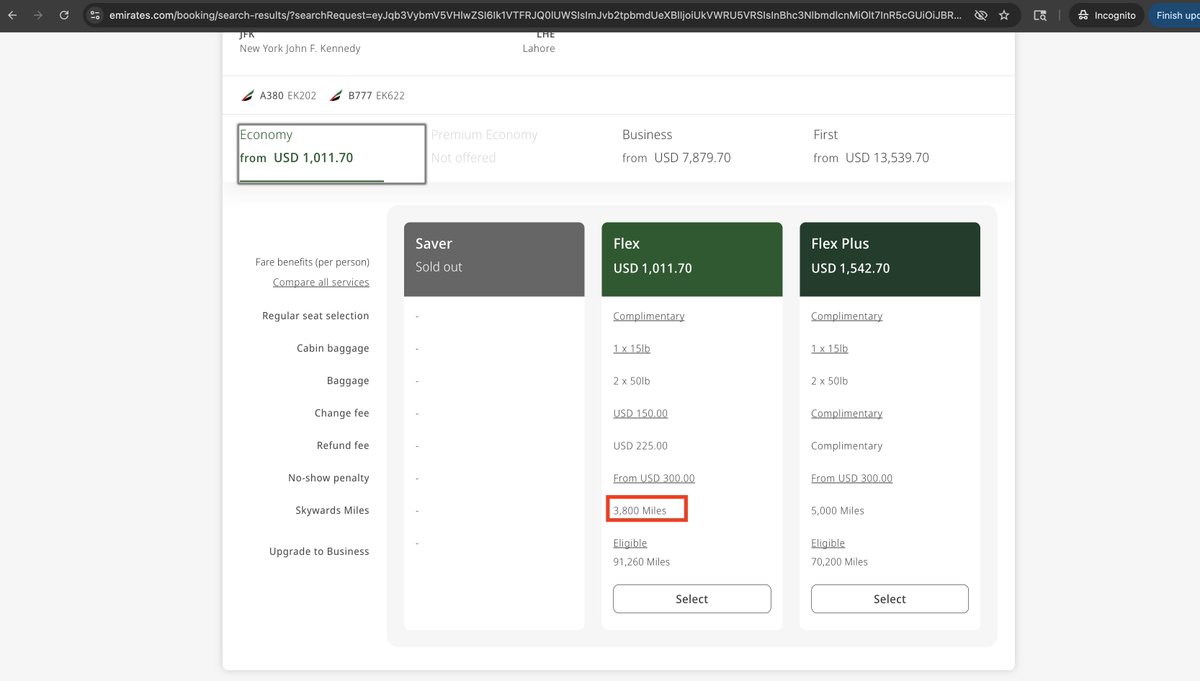Open Flex Plus Eligible upgrade link

[828, 544]
